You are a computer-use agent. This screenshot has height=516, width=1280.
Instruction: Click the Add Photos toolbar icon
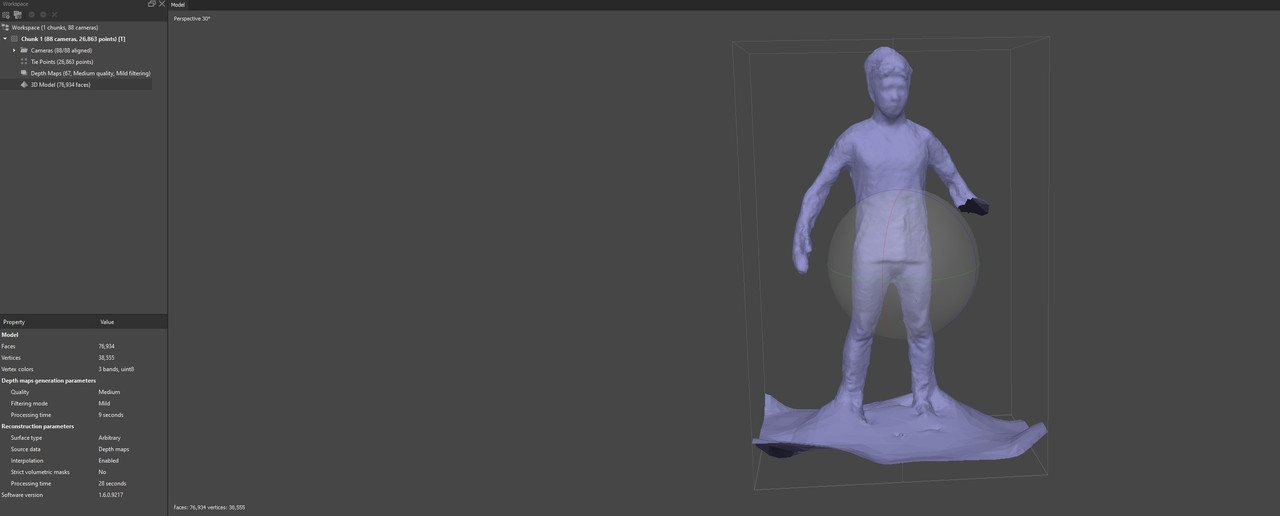[18, 15]
